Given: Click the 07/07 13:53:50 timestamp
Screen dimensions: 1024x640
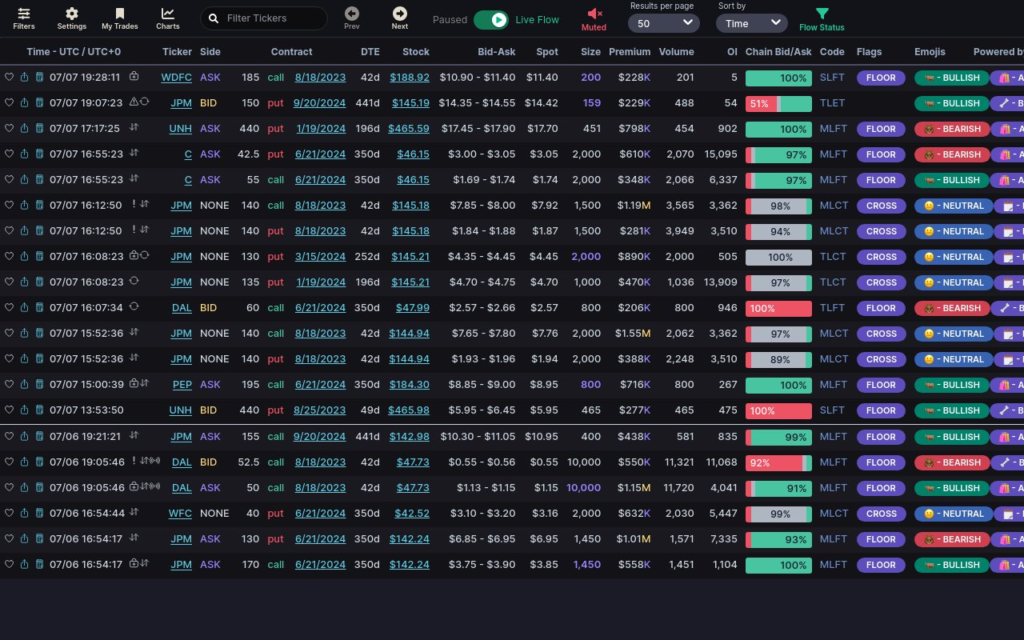Looking at the screenshot, I should (86, 410).
